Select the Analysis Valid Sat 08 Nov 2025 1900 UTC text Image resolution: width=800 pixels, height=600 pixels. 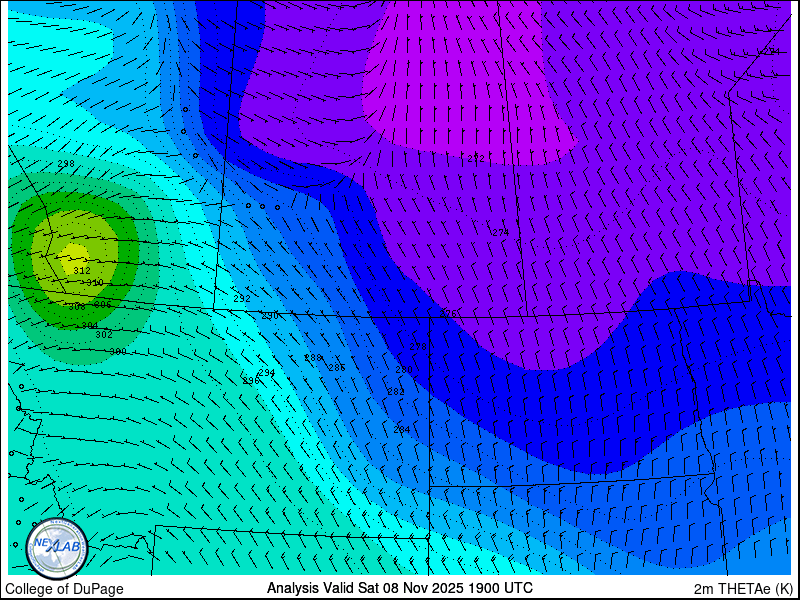[399, 588]
